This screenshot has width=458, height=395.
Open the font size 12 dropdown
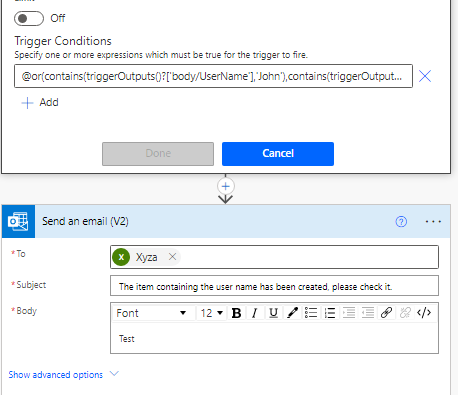(211, 313)
